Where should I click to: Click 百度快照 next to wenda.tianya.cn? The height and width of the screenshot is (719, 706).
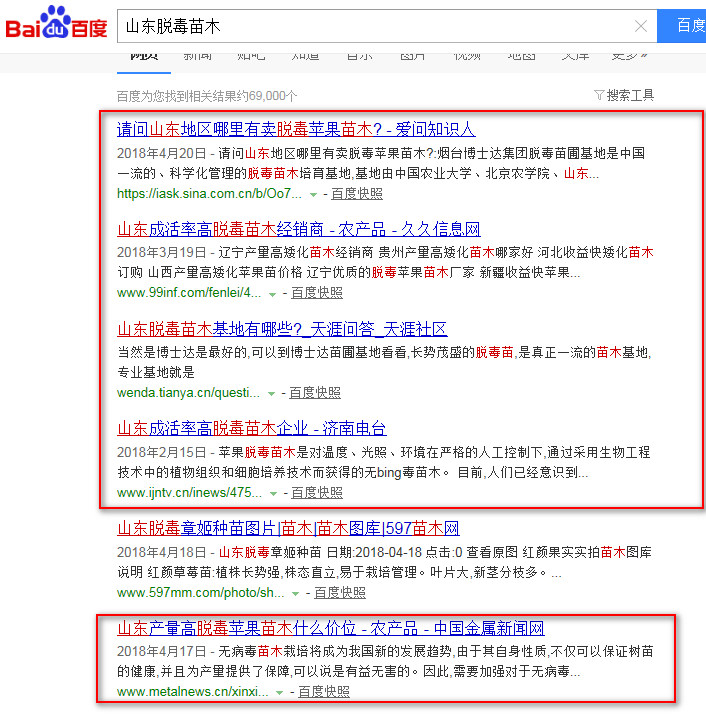tap(314, 393)
